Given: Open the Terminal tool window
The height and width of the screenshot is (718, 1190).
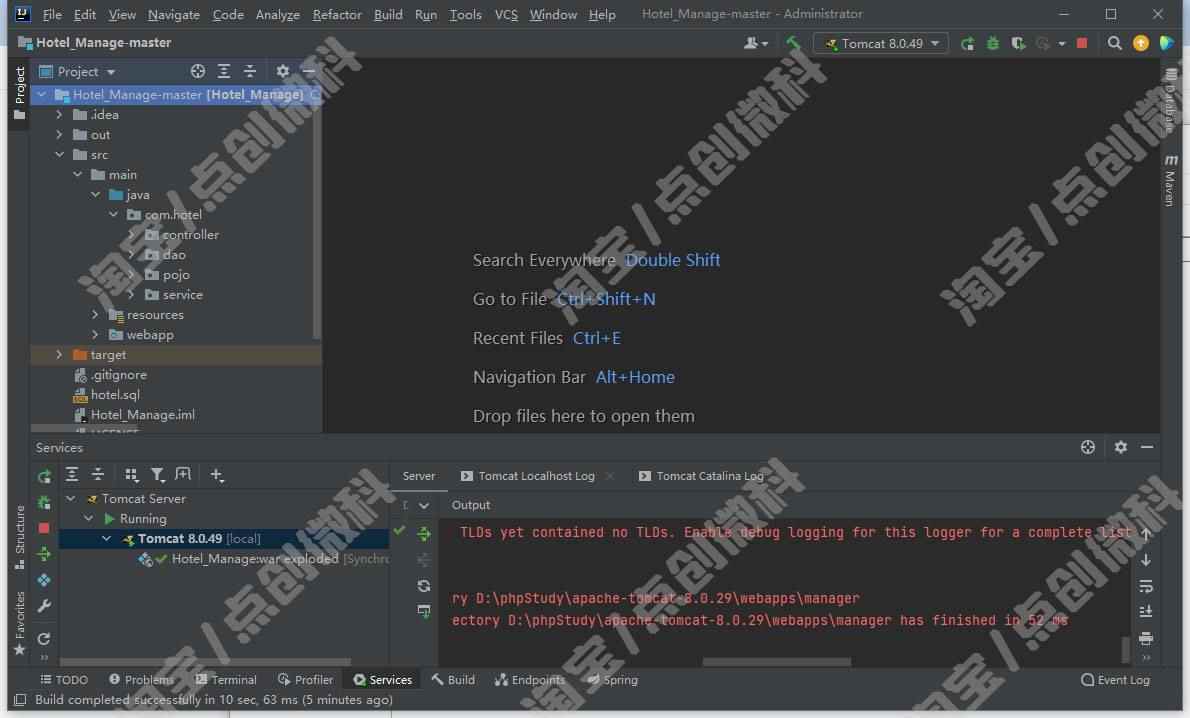Looking at the screenshot, I should pyautogui.click(x=225, y=679).
